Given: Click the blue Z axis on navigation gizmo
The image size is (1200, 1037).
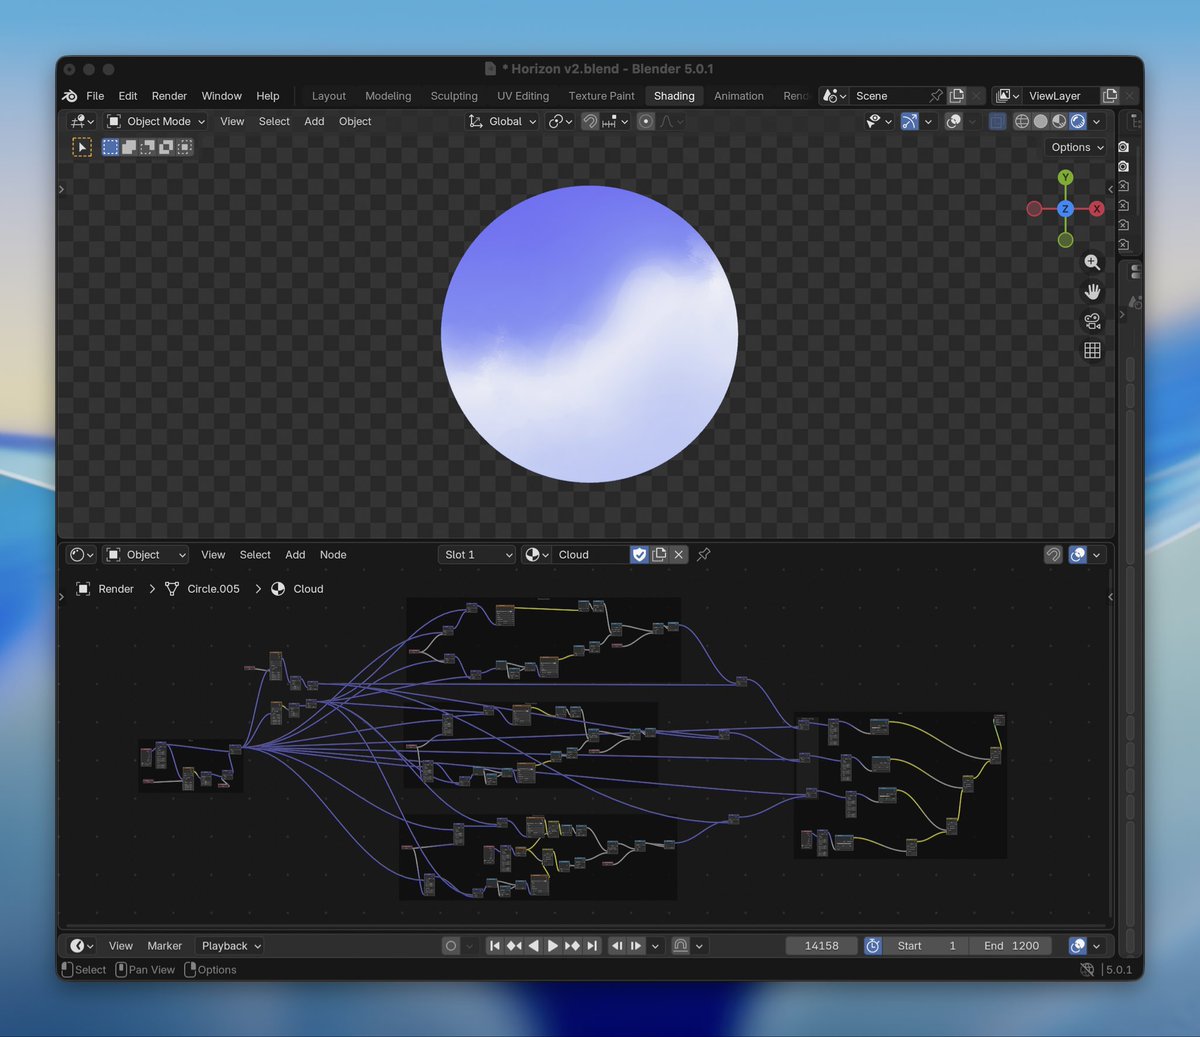Looking at the screenshot, I should (1065, 209).
